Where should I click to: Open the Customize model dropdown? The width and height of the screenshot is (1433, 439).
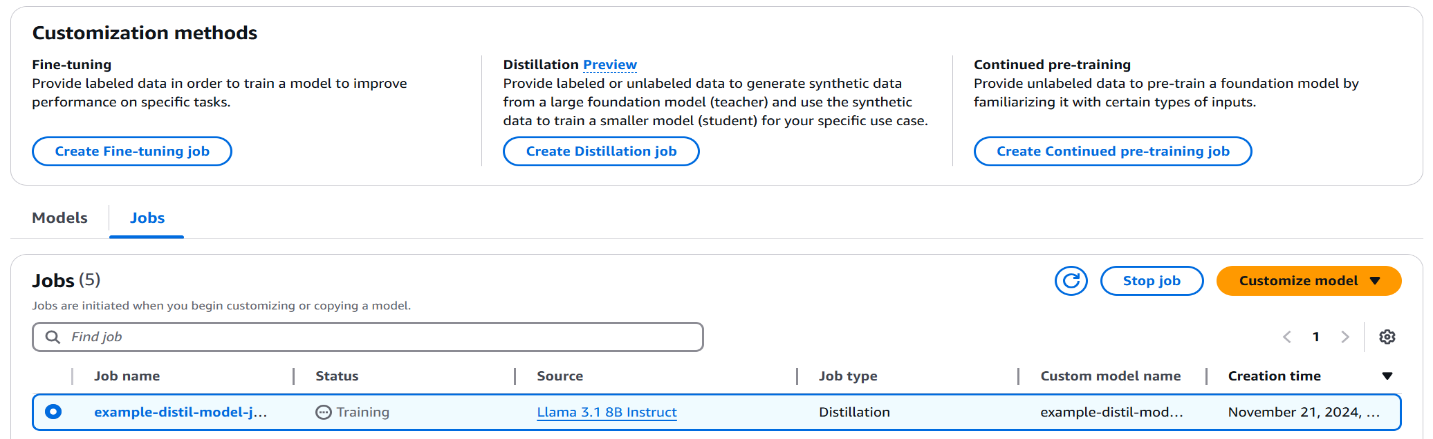(x=1308, y=281)
